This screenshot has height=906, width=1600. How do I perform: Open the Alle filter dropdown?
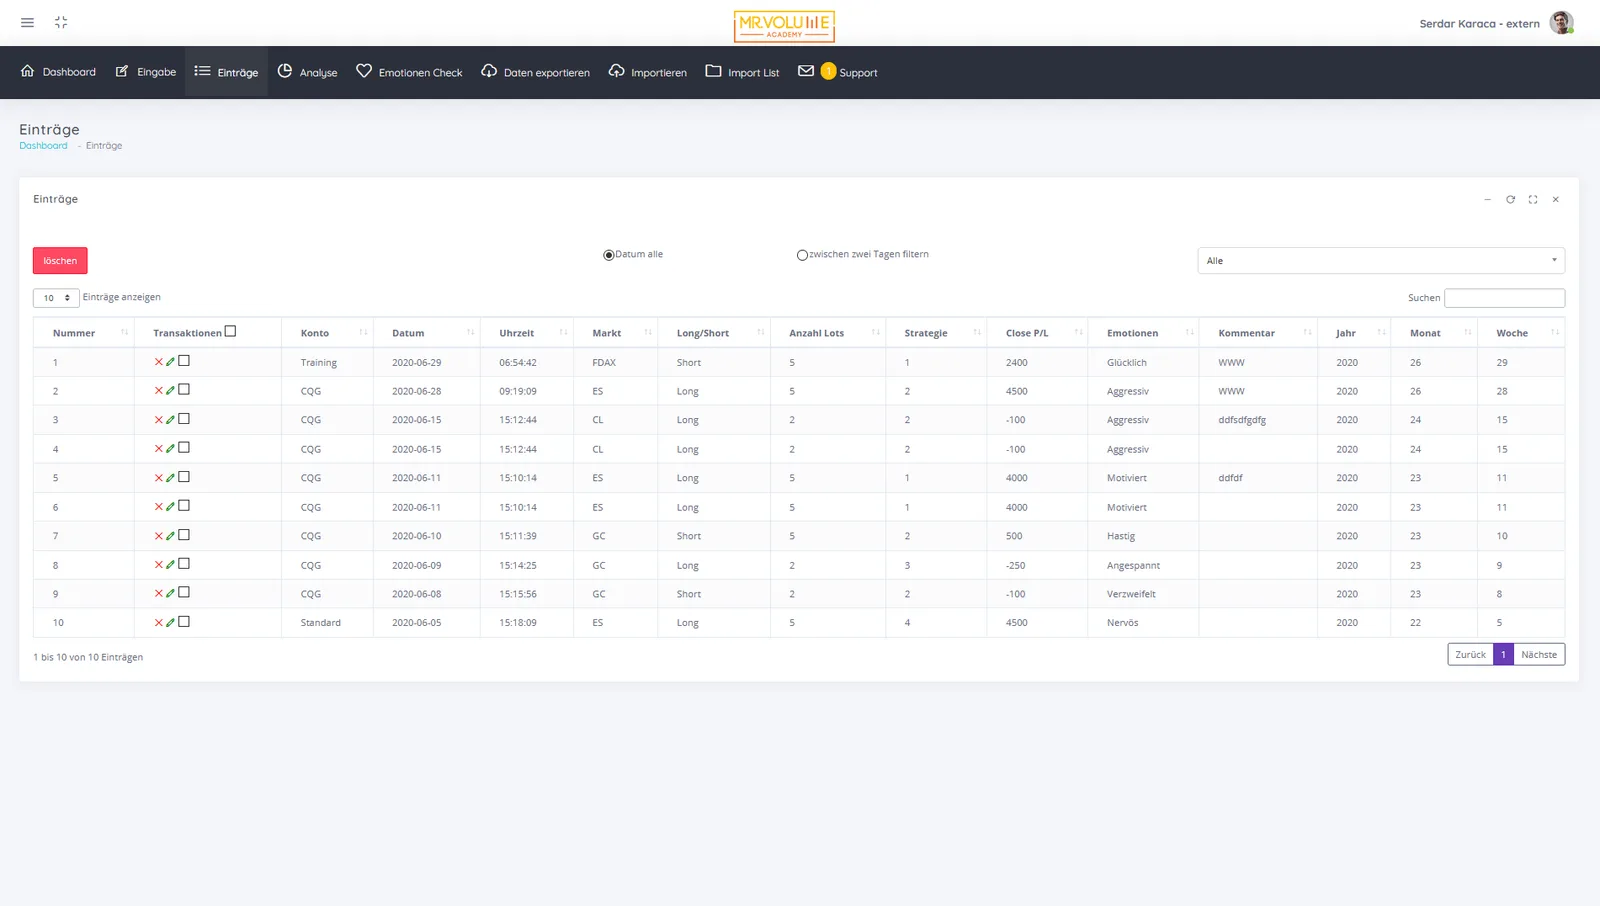click(1381, 261)
